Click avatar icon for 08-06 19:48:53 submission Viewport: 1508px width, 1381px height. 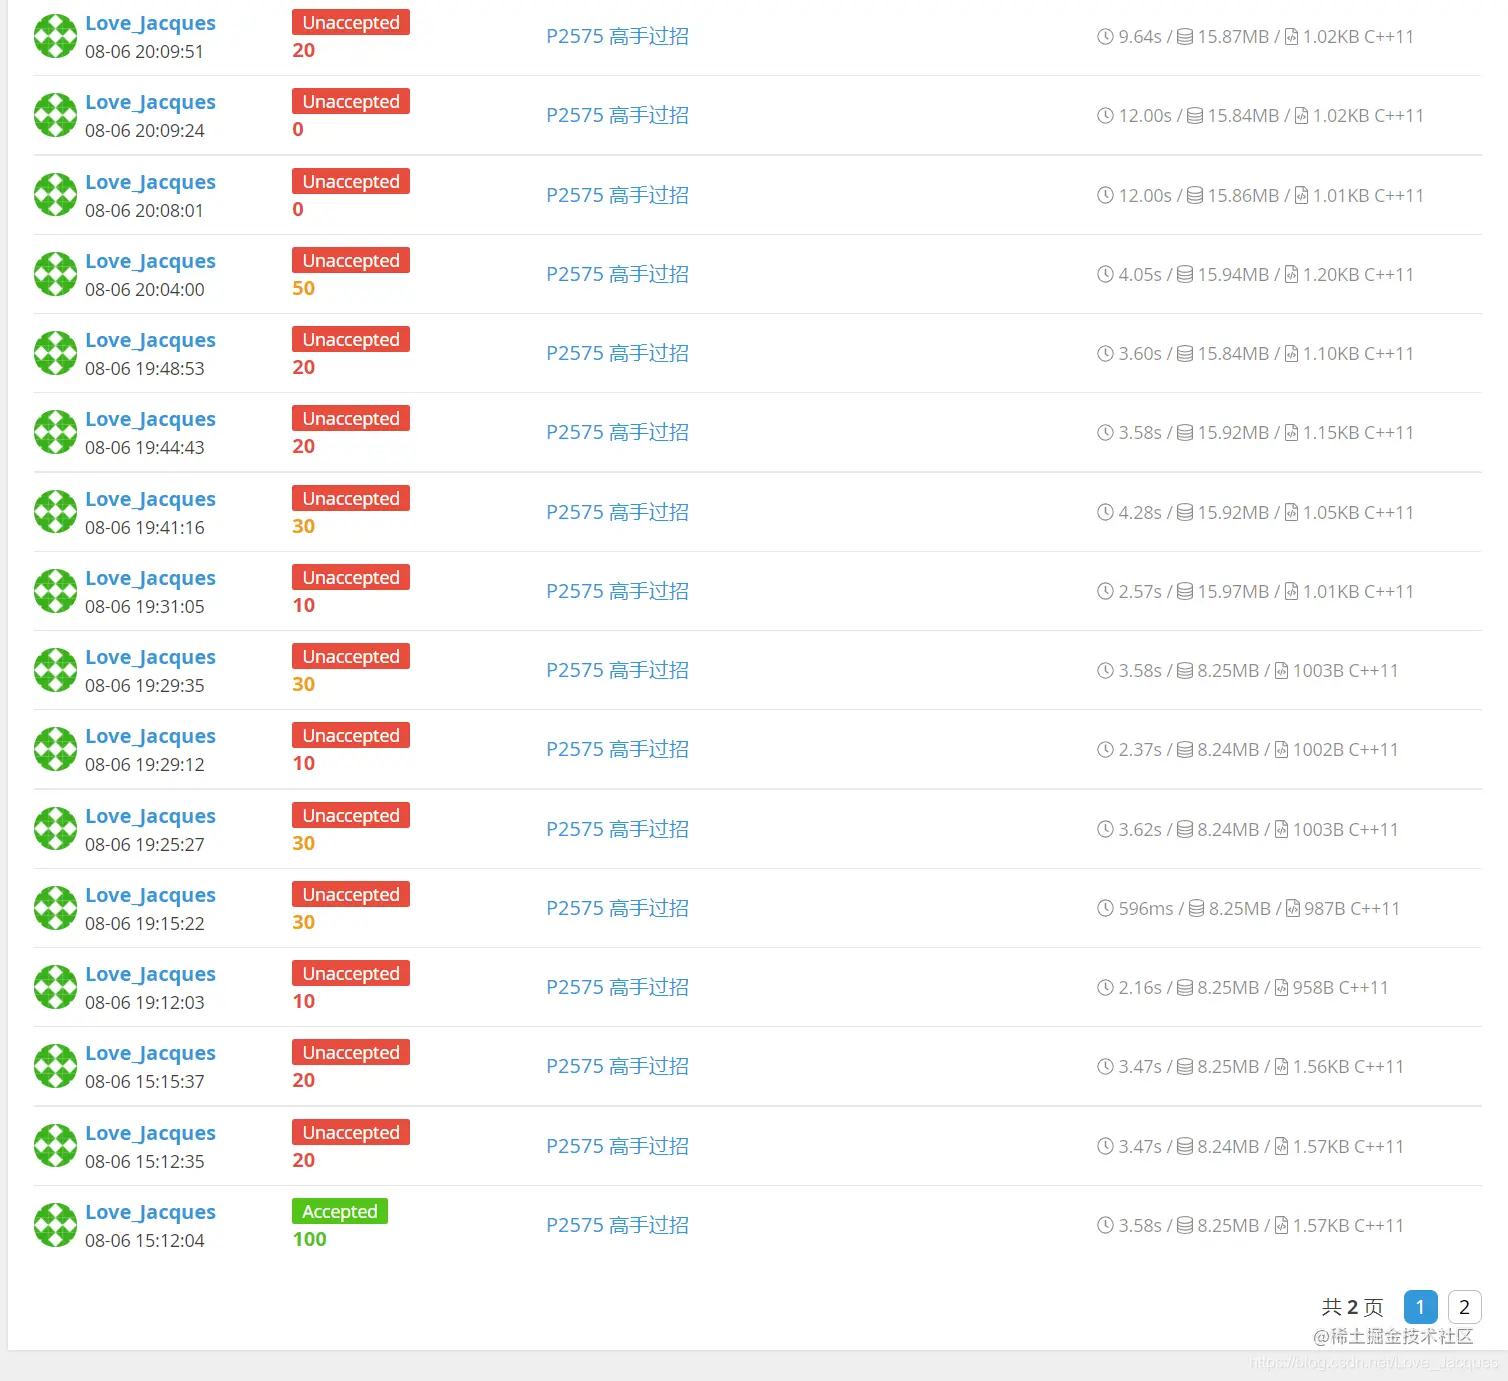coord(55,353)
